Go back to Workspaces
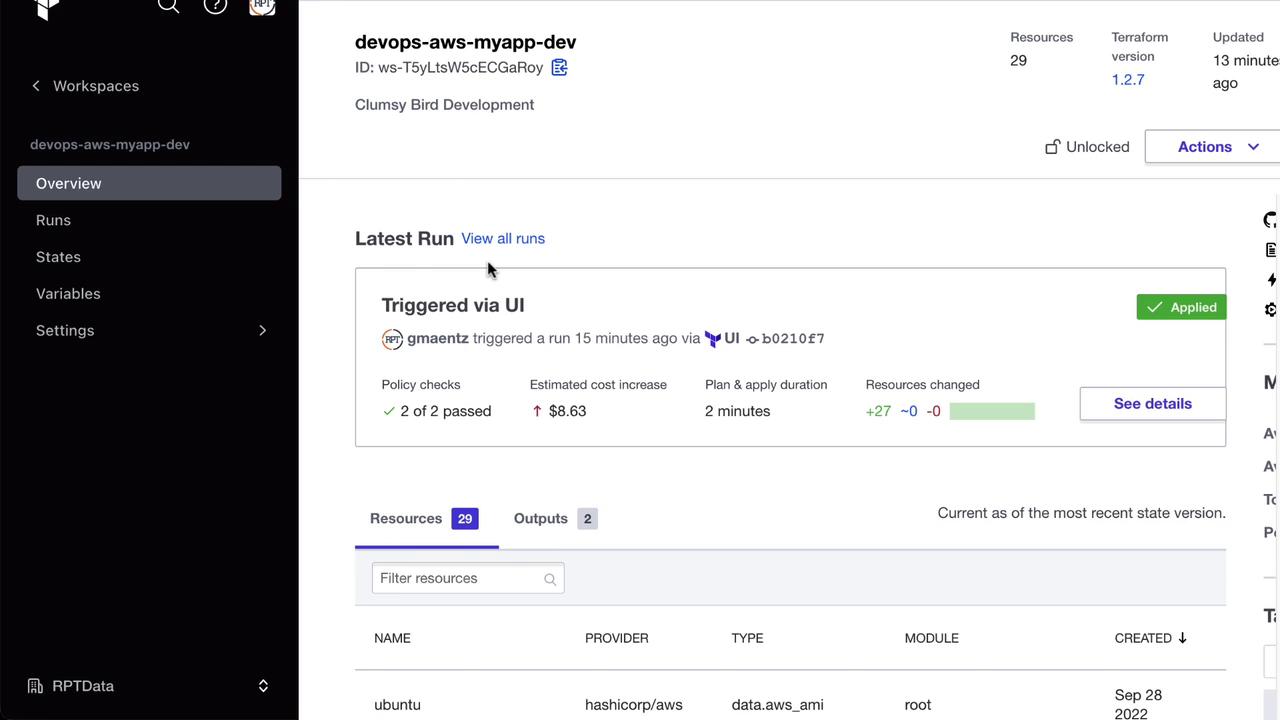 click(x=85, y=86)
